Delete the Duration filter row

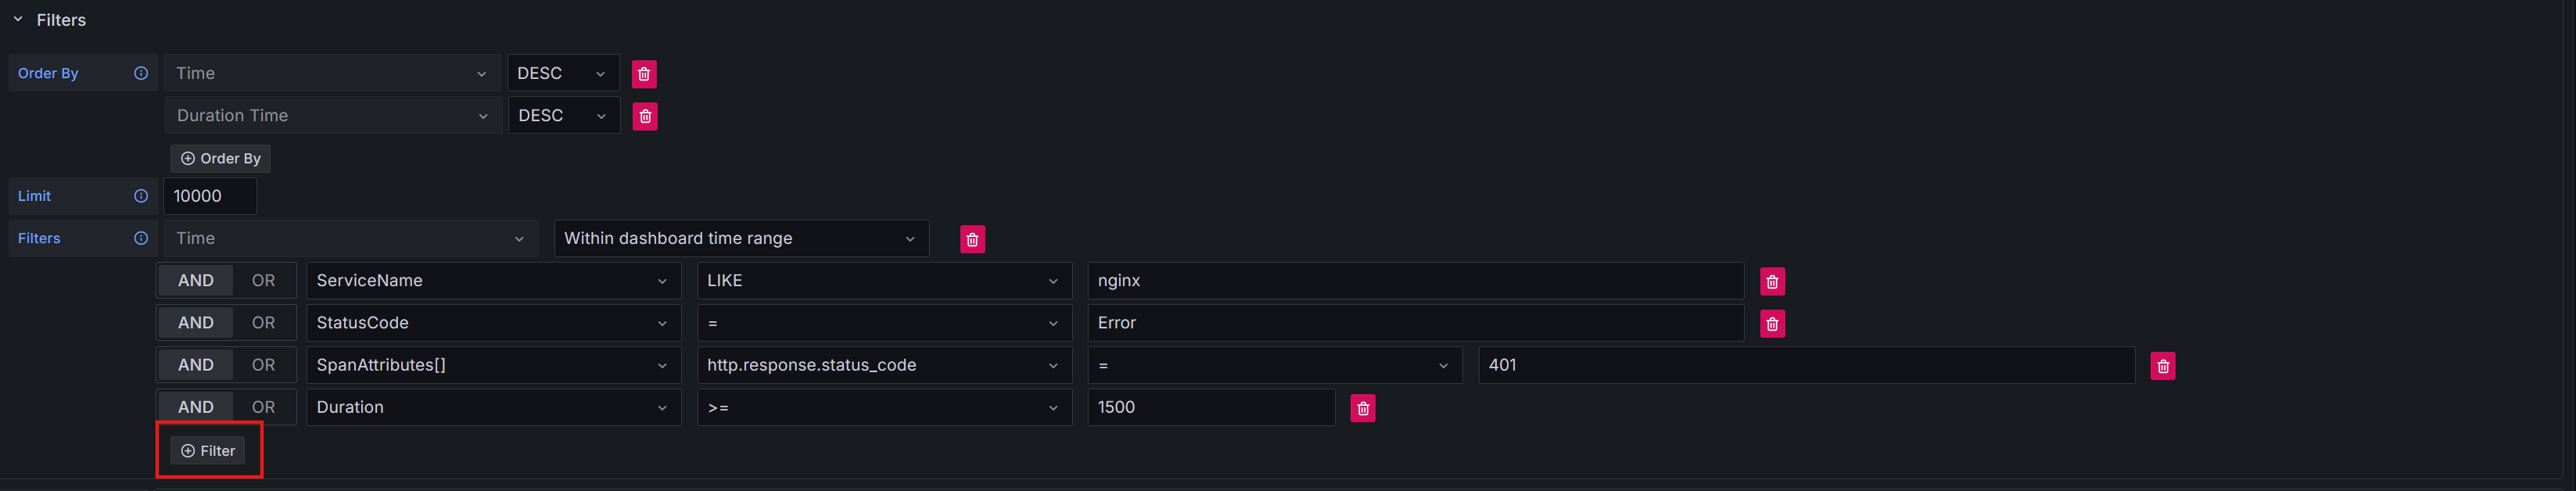coord(1362,408)
